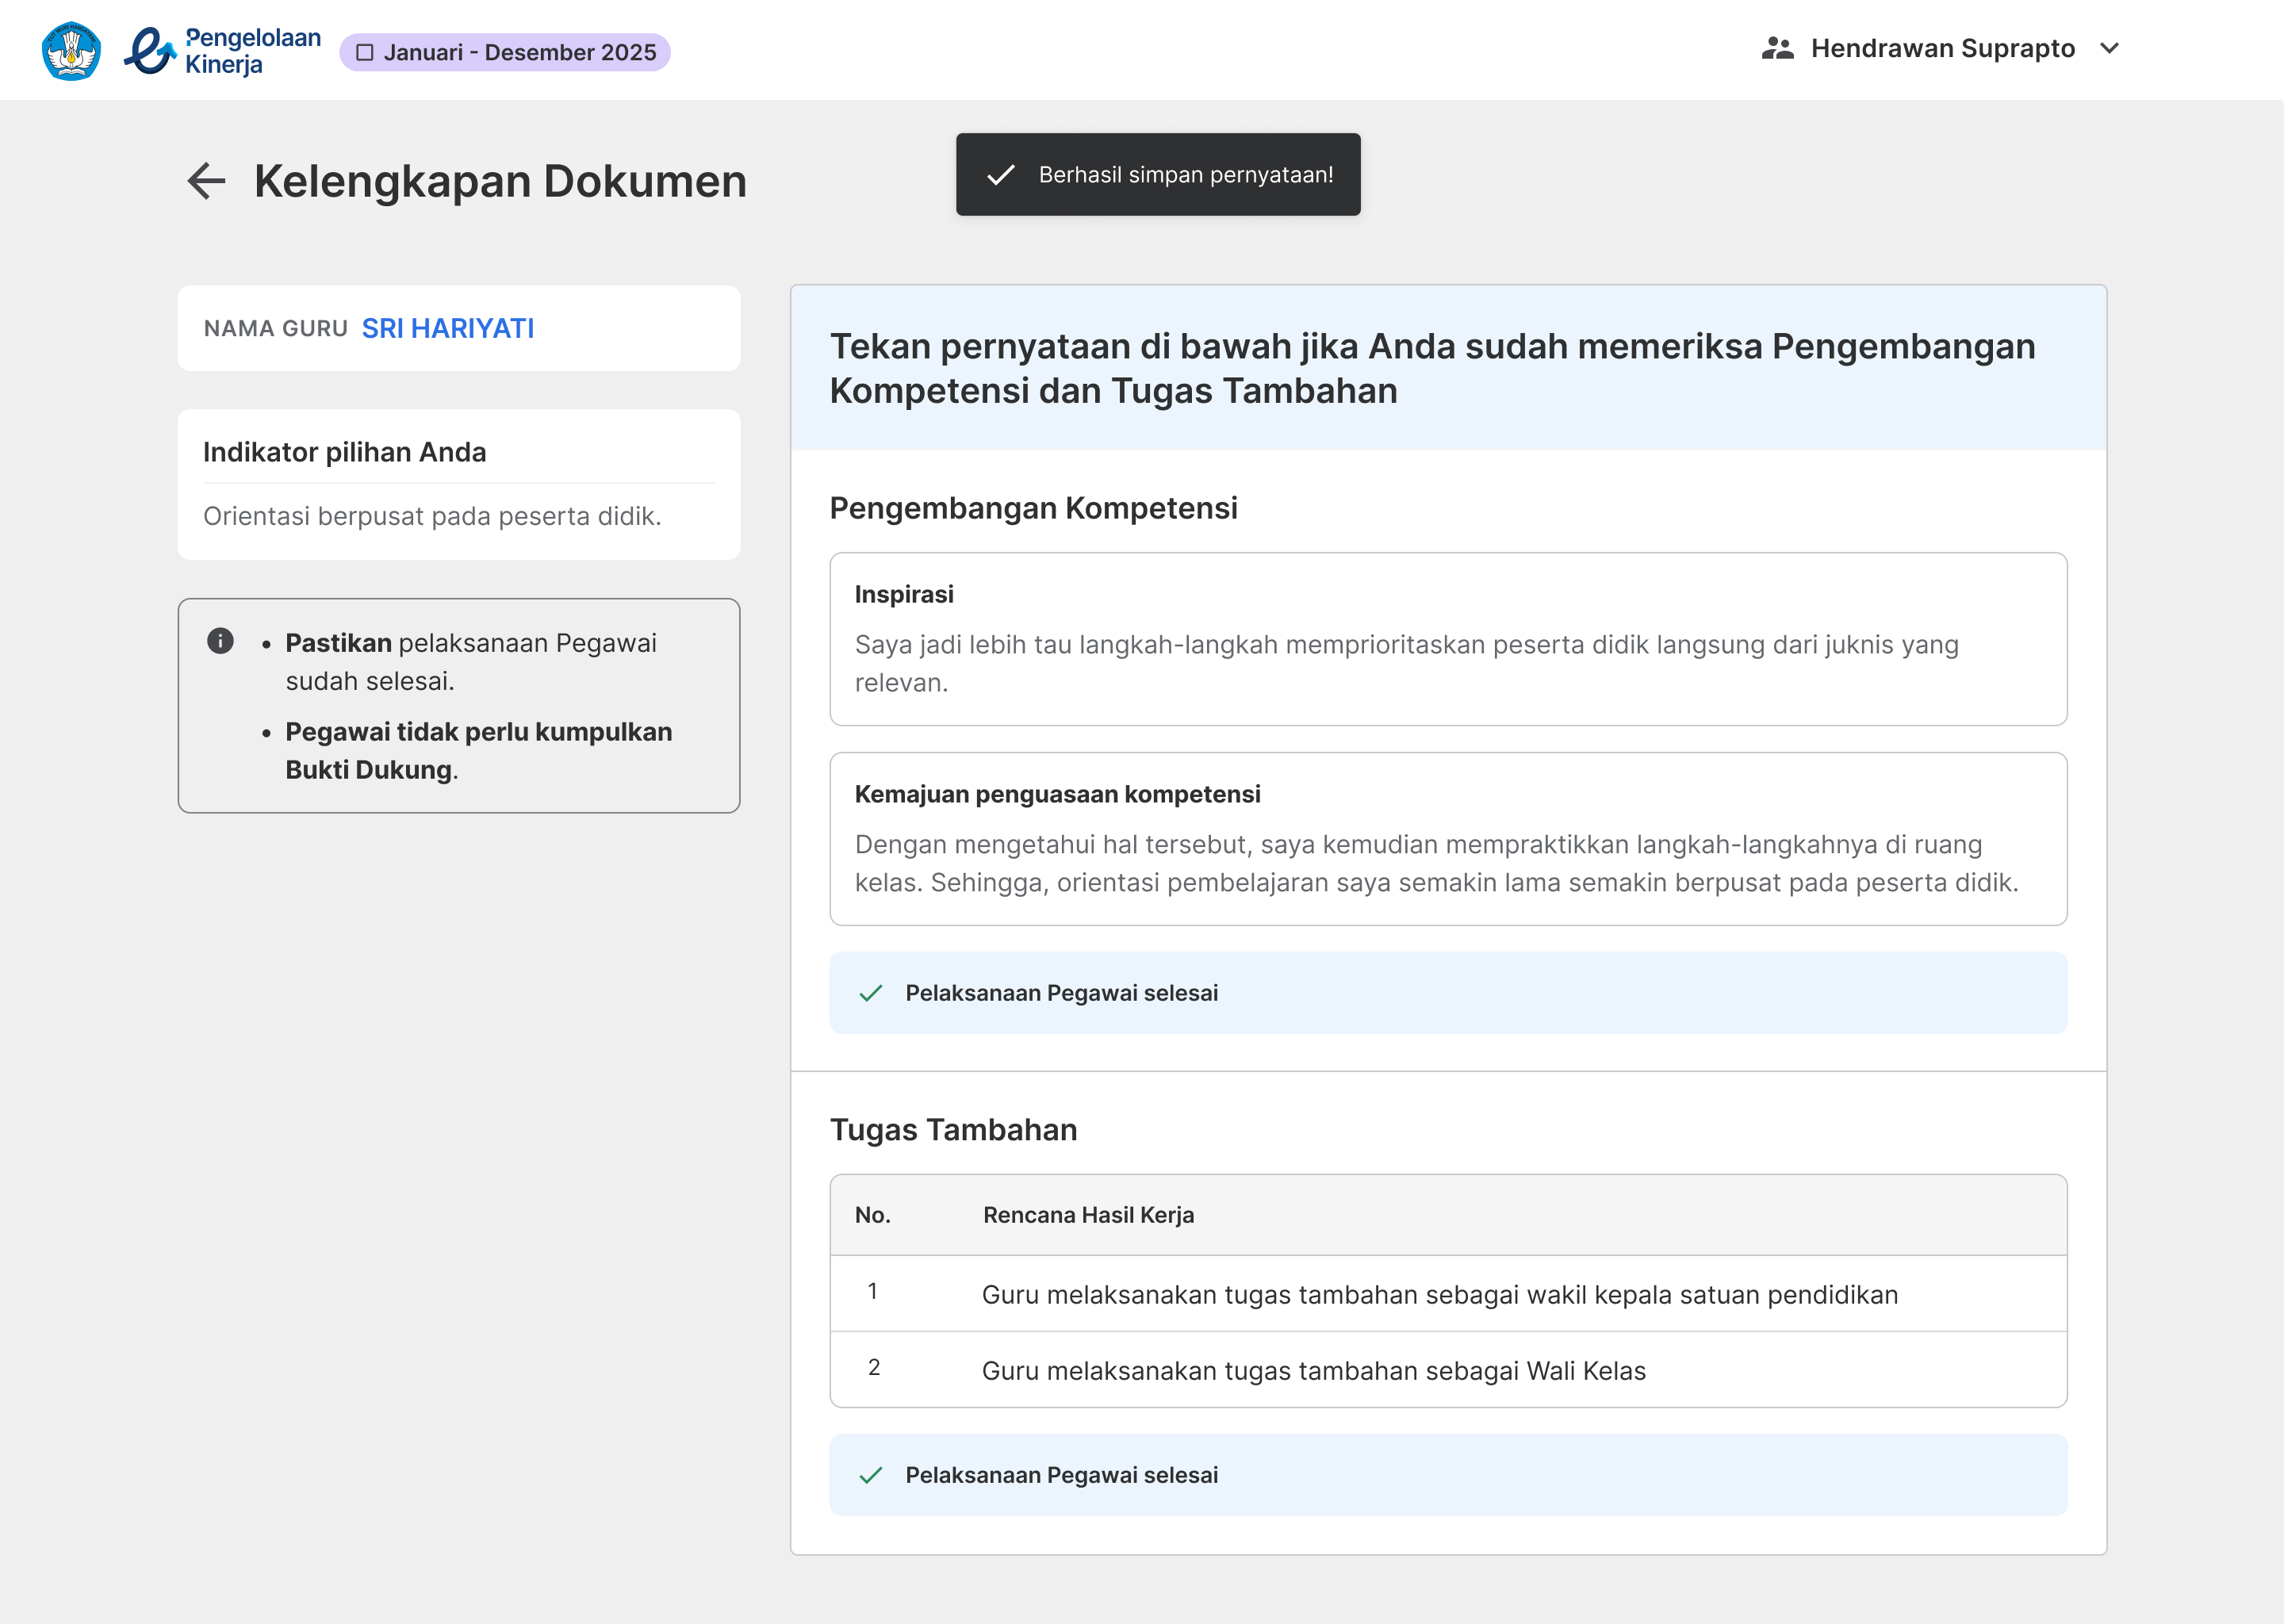Click the teacher name SRI HARIYATI
This screenshot has width=2284, height=1624.
[x=448, y=328]
